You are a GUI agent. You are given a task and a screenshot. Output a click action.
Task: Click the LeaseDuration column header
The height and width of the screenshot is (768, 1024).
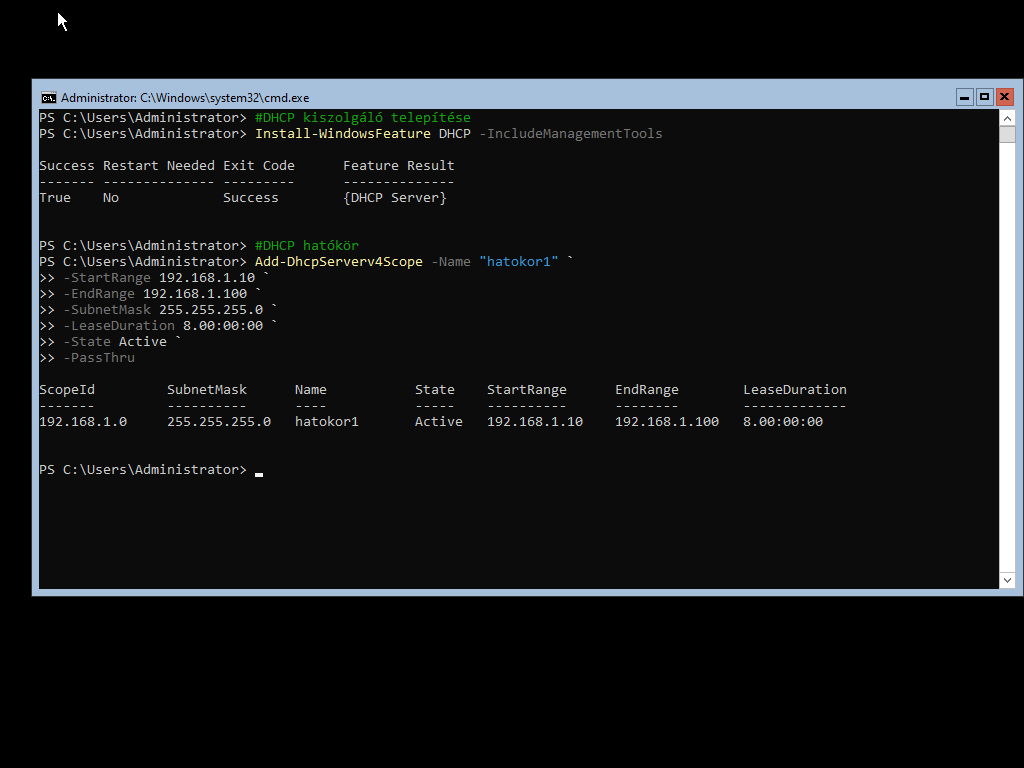(x=794, y=390)
